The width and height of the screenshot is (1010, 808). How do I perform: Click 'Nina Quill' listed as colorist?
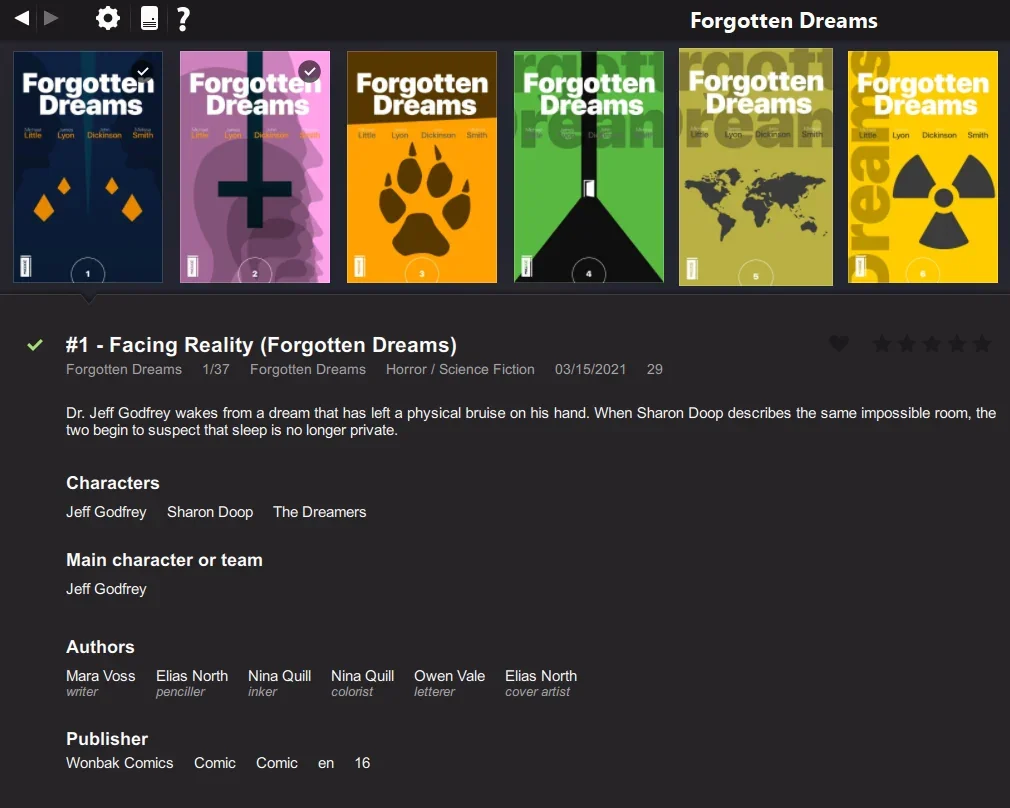point(363,676)
